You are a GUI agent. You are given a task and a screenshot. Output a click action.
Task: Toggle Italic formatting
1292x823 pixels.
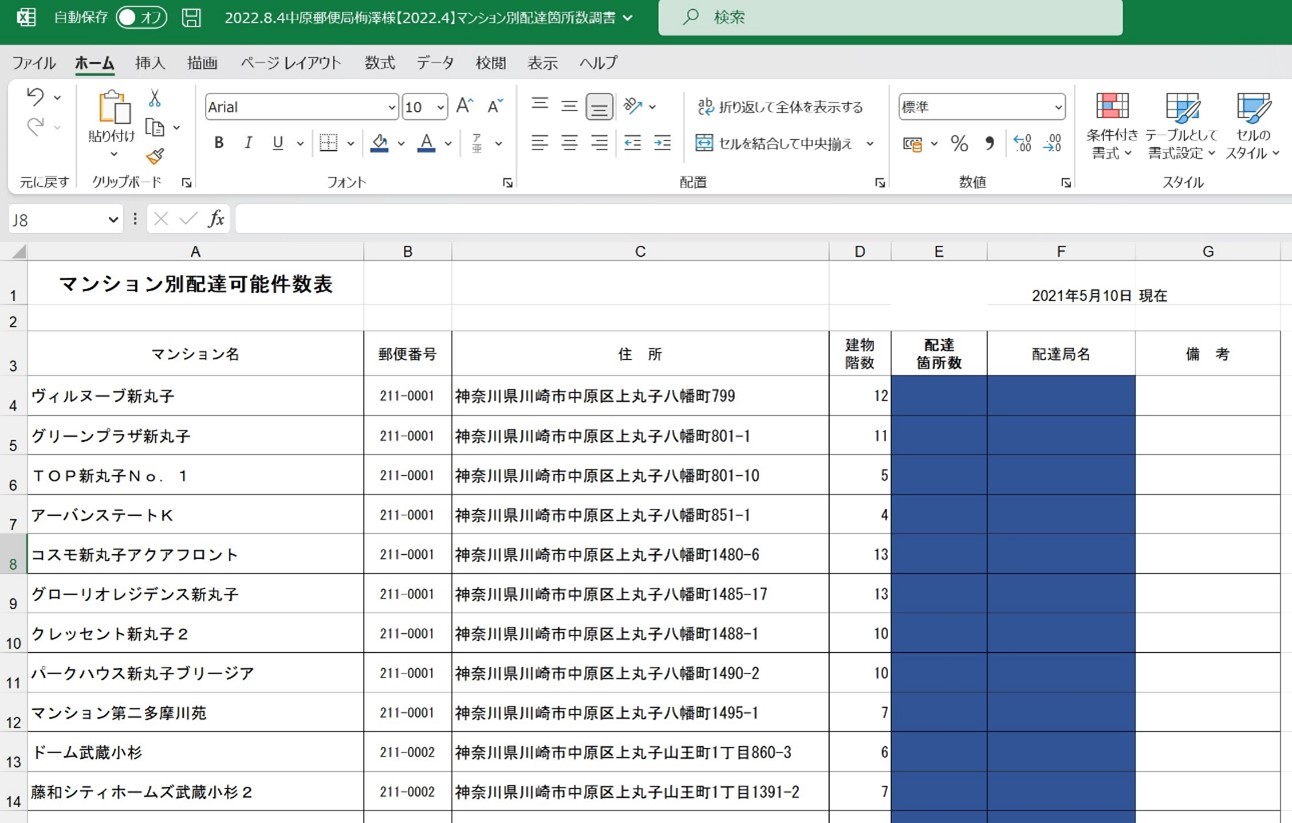(x=248, y=143)
